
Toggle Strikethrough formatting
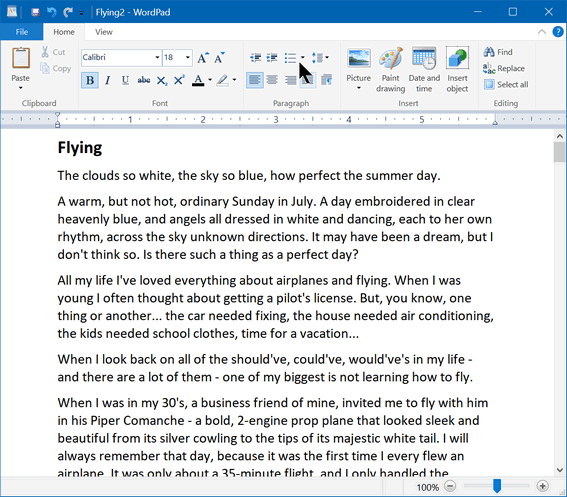tap(144, 80)
